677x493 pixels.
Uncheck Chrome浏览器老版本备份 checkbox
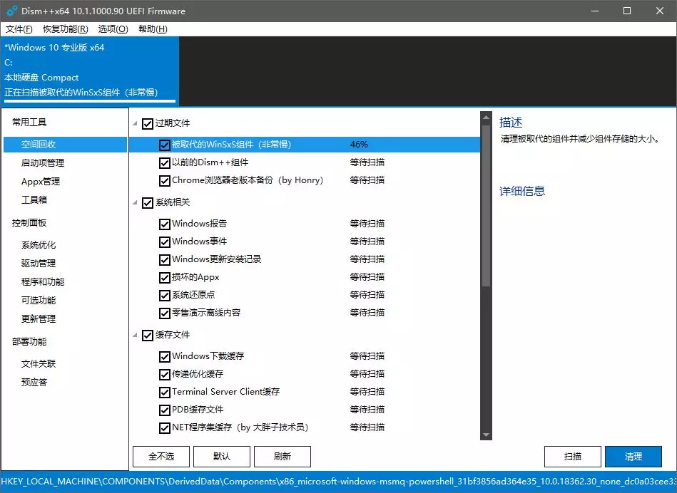click(164, 180)
